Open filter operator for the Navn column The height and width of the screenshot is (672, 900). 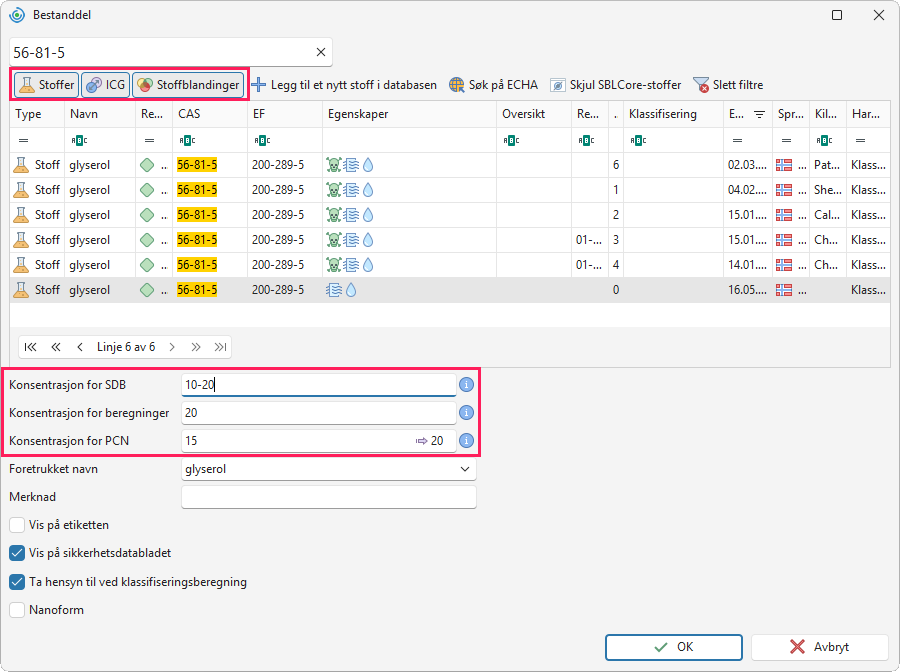pyautogui.click(x=79, y=140)
